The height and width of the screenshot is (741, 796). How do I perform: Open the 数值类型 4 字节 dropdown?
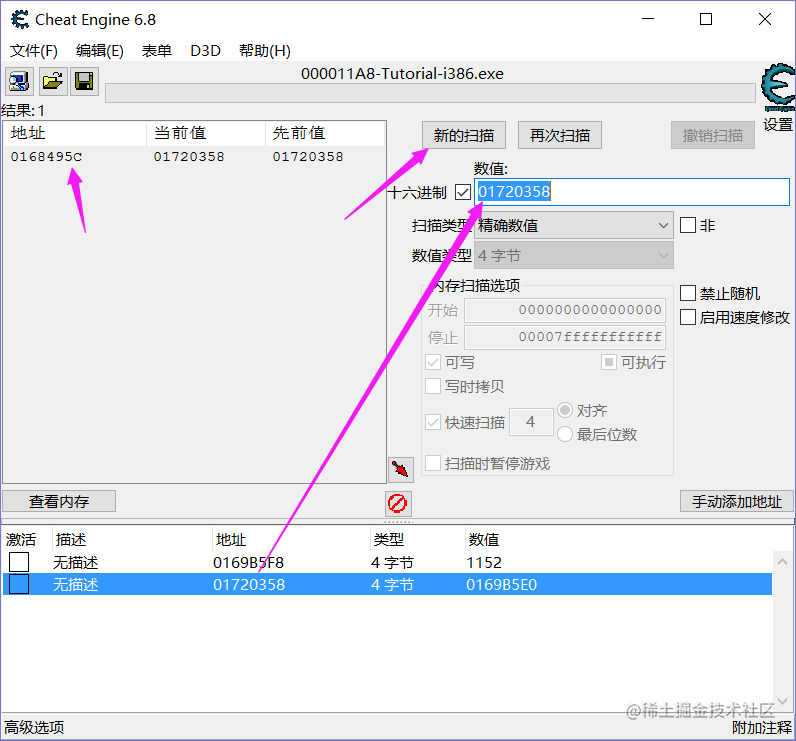click(x=574, y=256)
